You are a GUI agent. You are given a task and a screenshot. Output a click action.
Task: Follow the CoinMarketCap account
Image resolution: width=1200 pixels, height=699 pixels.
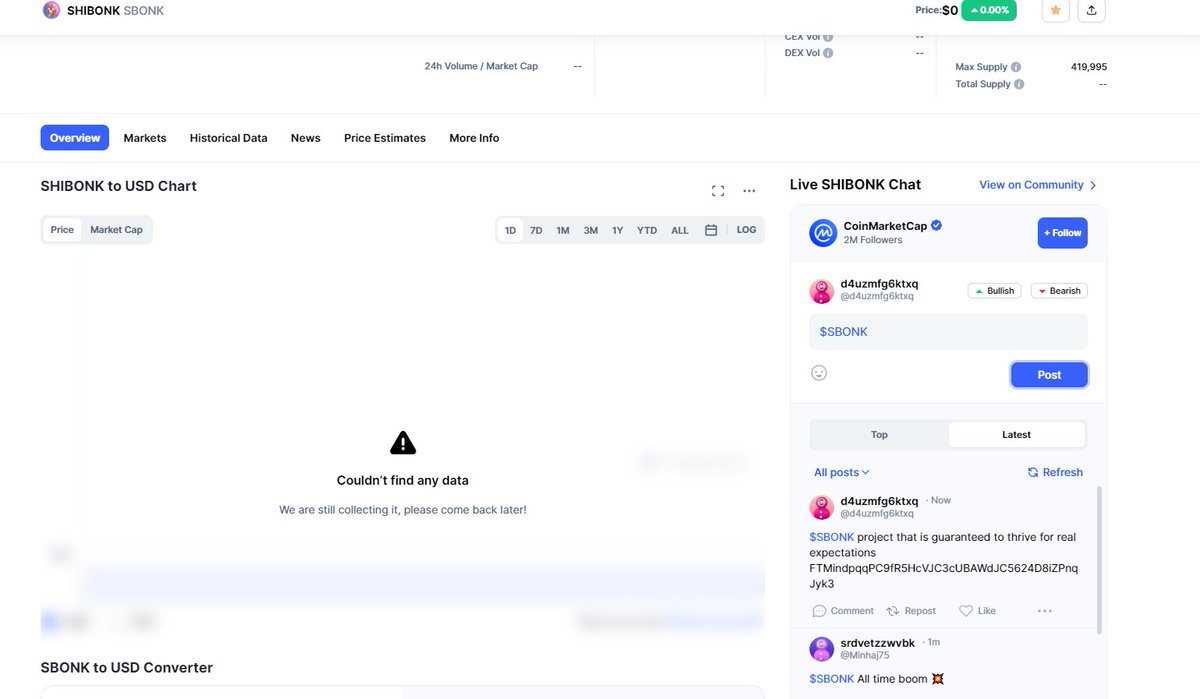[1062, 233]
